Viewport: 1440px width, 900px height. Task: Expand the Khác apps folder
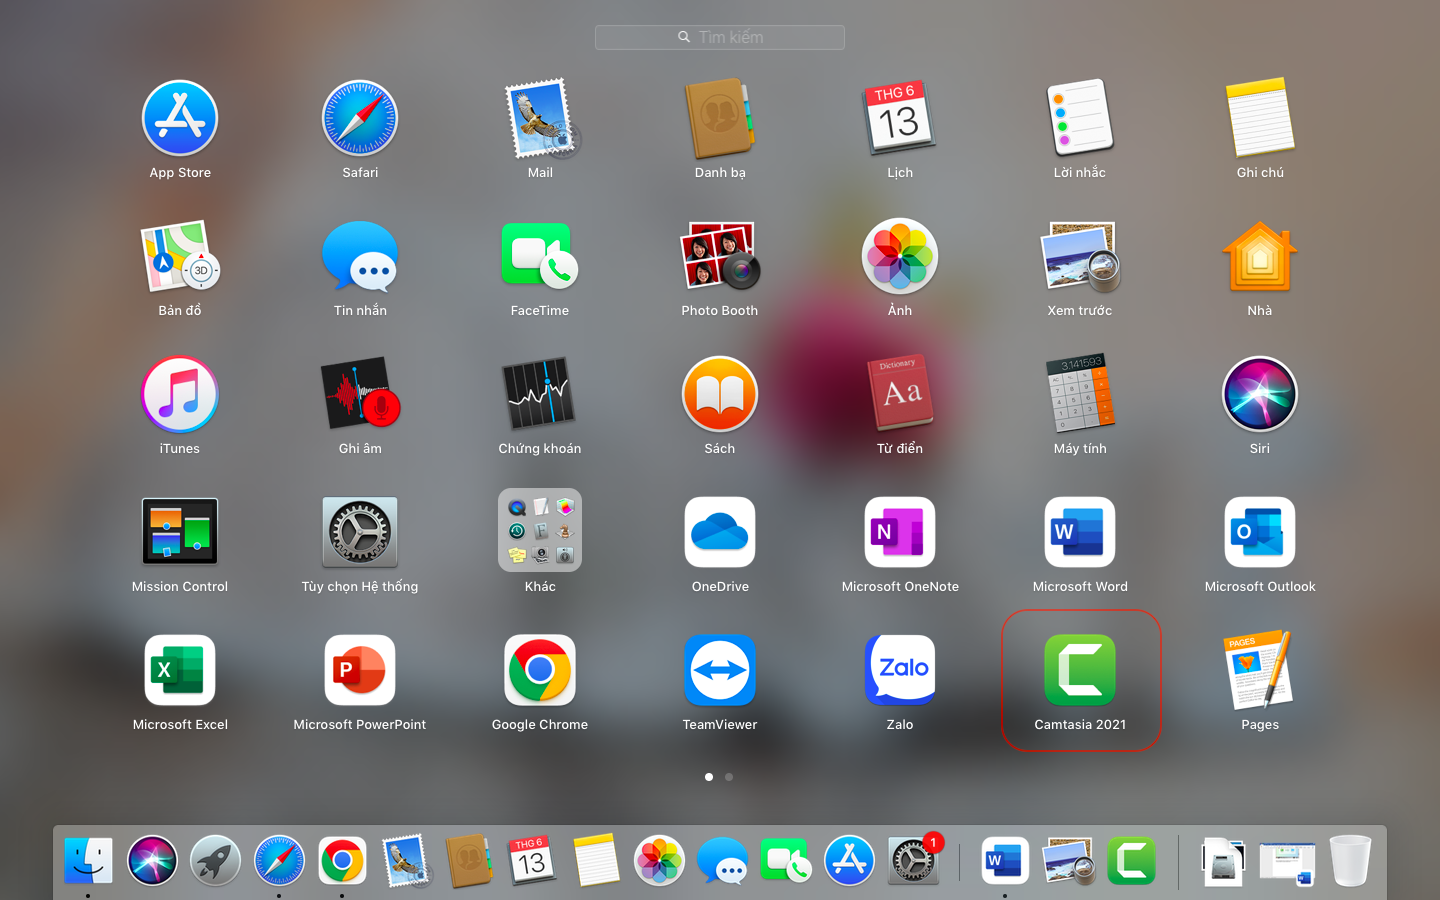(540, 530)
